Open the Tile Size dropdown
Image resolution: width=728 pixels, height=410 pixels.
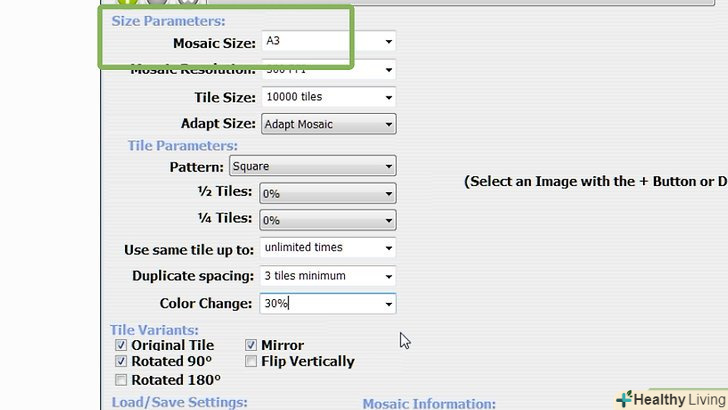(388, 97)
